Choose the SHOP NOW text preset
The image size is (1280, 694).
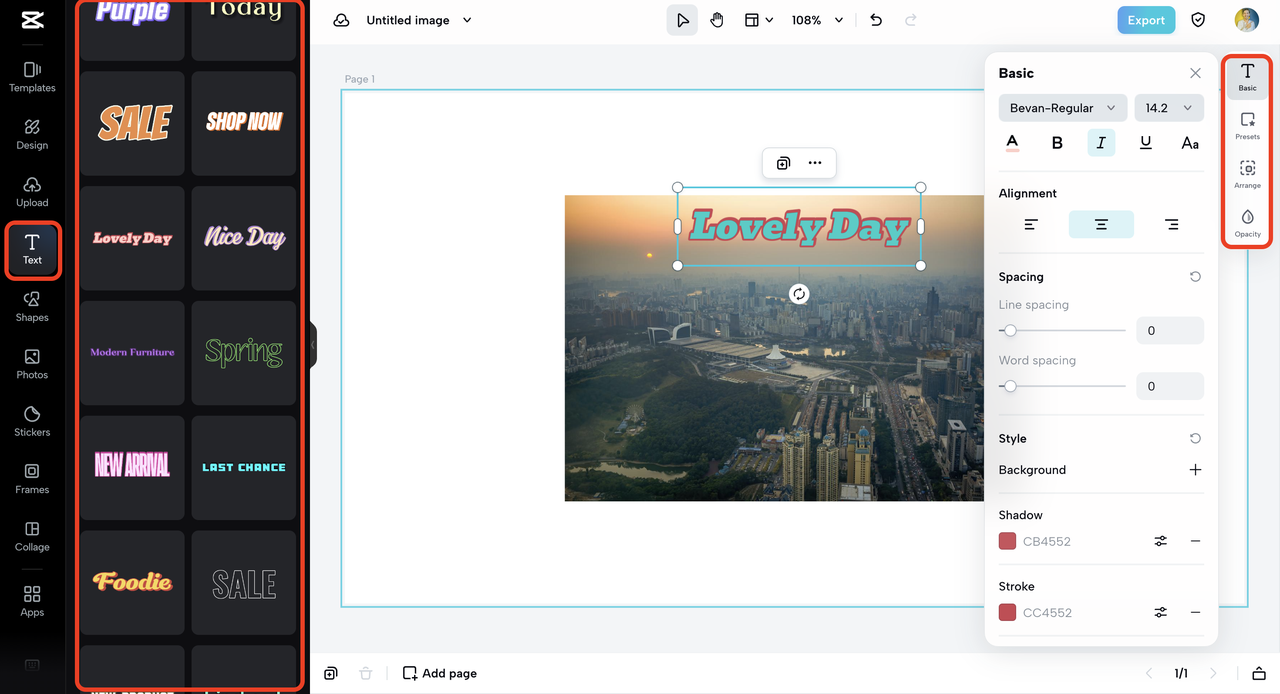[x=244, y=123]
